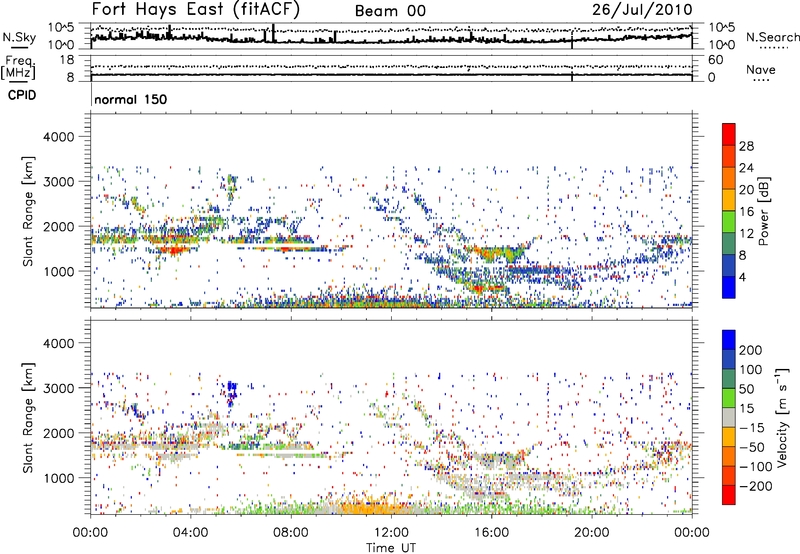The width and height of the screenshot is (800, 554).
Task: Click the blue velocity cluster near 05:30 at 3000 km
Action: tap(232, 390)
